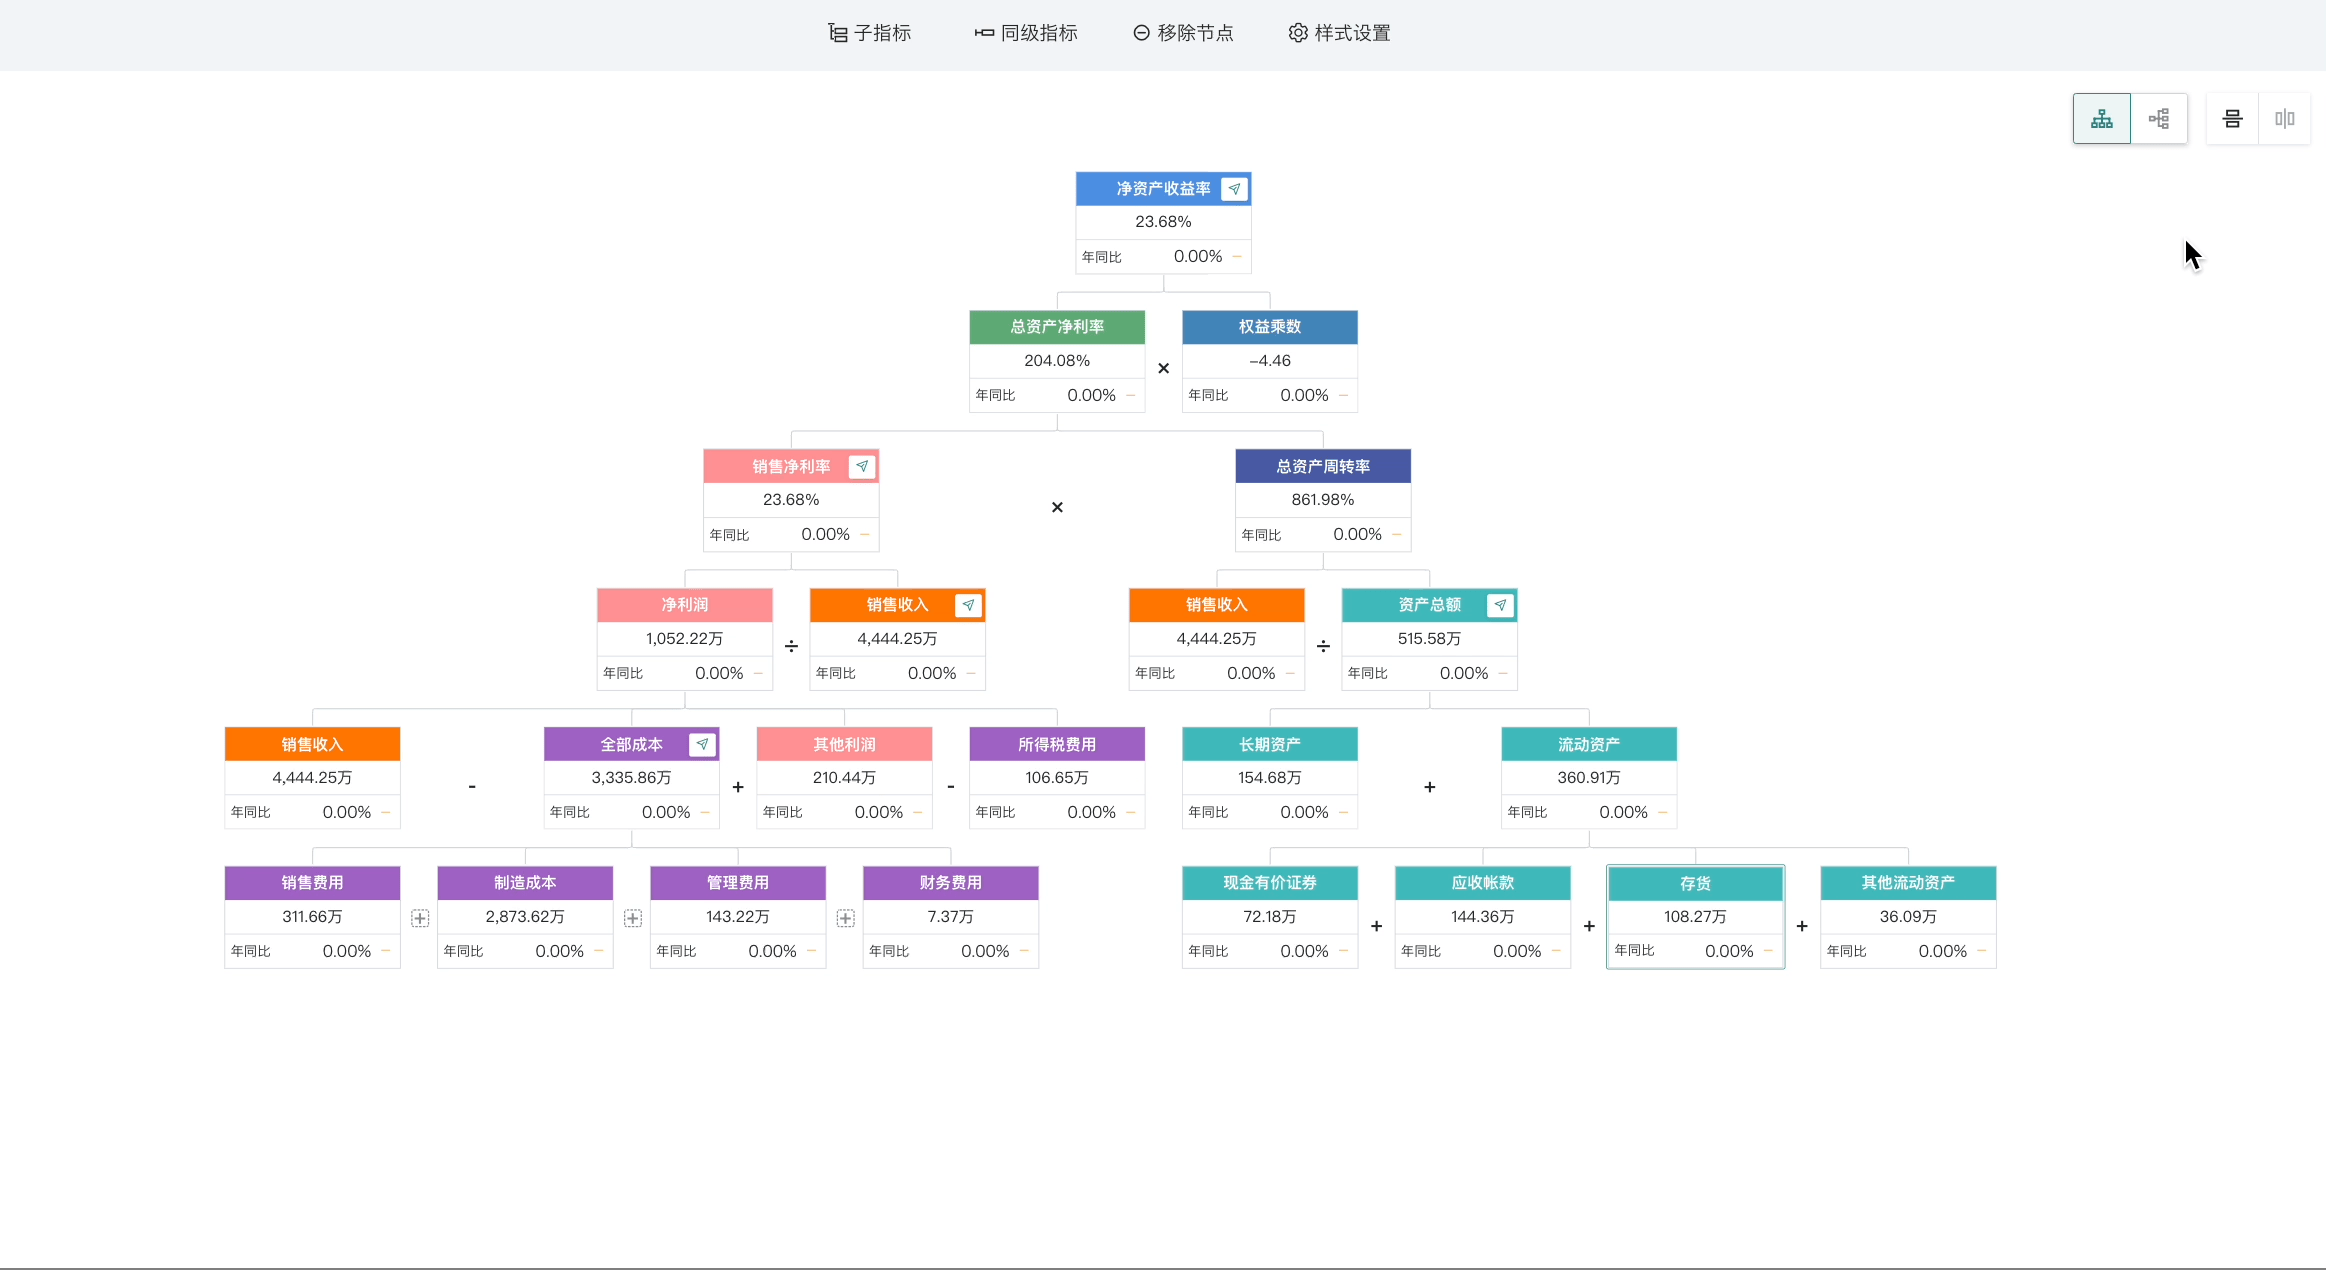Click the 子指标 toolbar button
The width and height of the screenshot is (2326, 1270).
[870, 33]
